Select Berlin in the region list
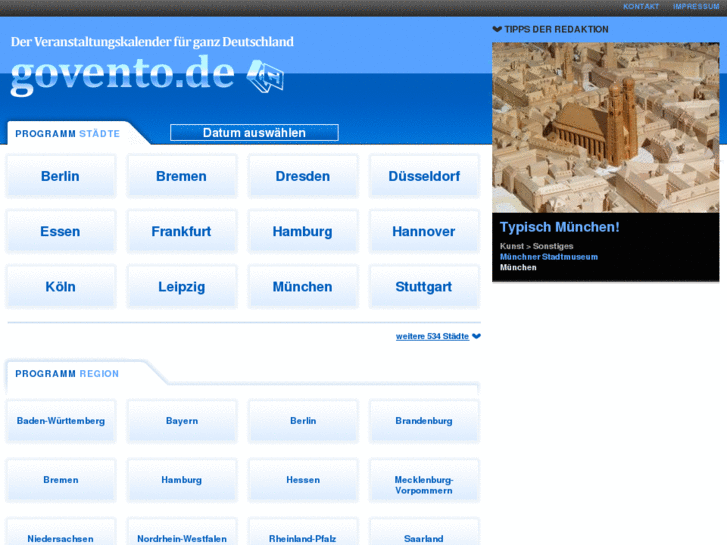Image resolution: width=727 pixels, height=545 pixels. (x=303, y=421)
